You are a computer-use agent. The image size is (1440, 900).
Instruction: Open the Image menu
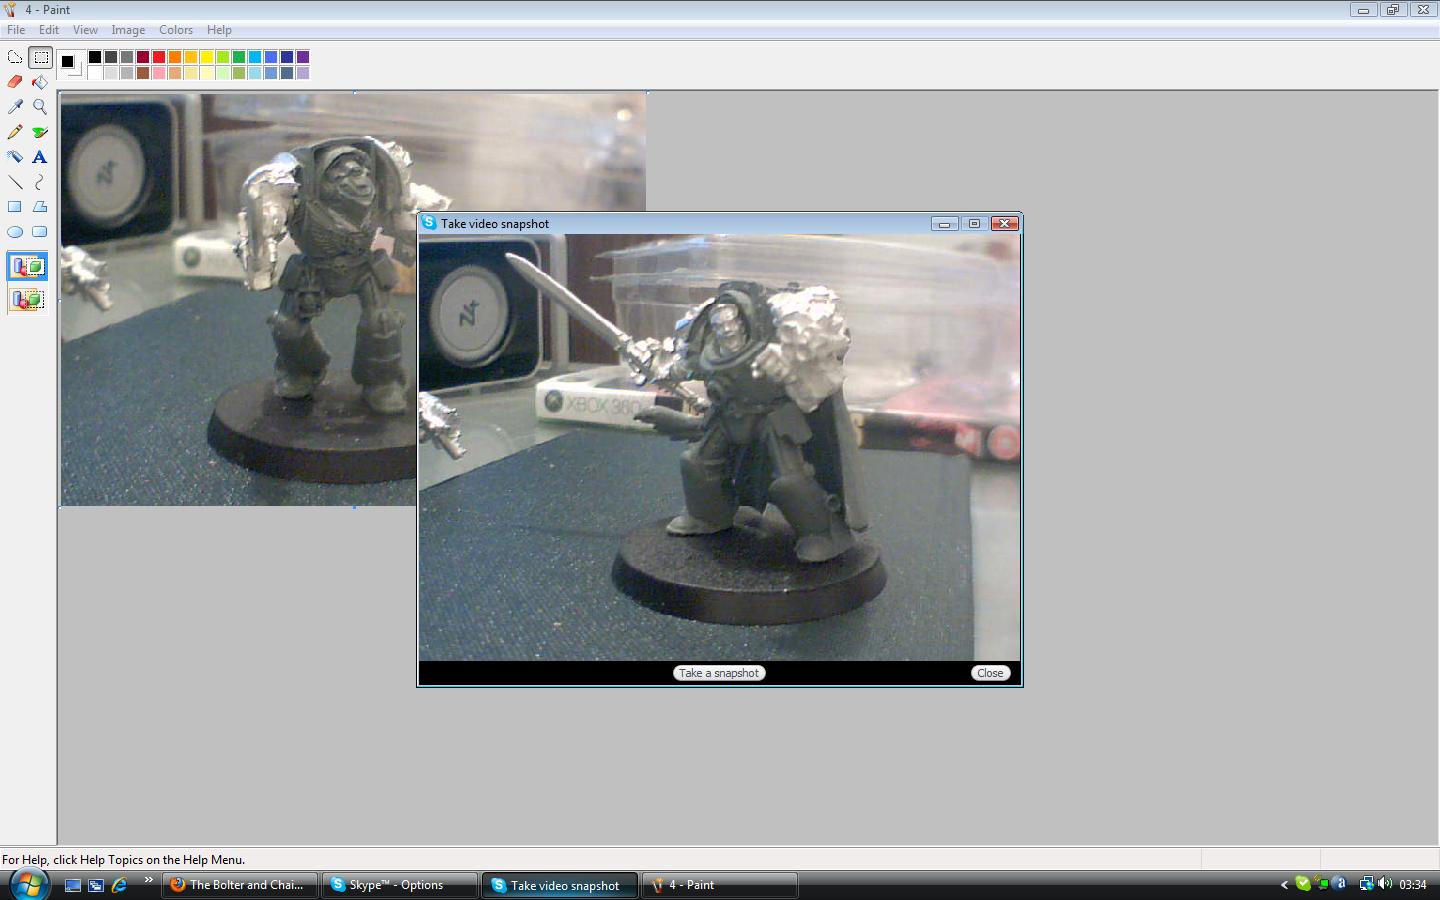[x=128, y=30]
